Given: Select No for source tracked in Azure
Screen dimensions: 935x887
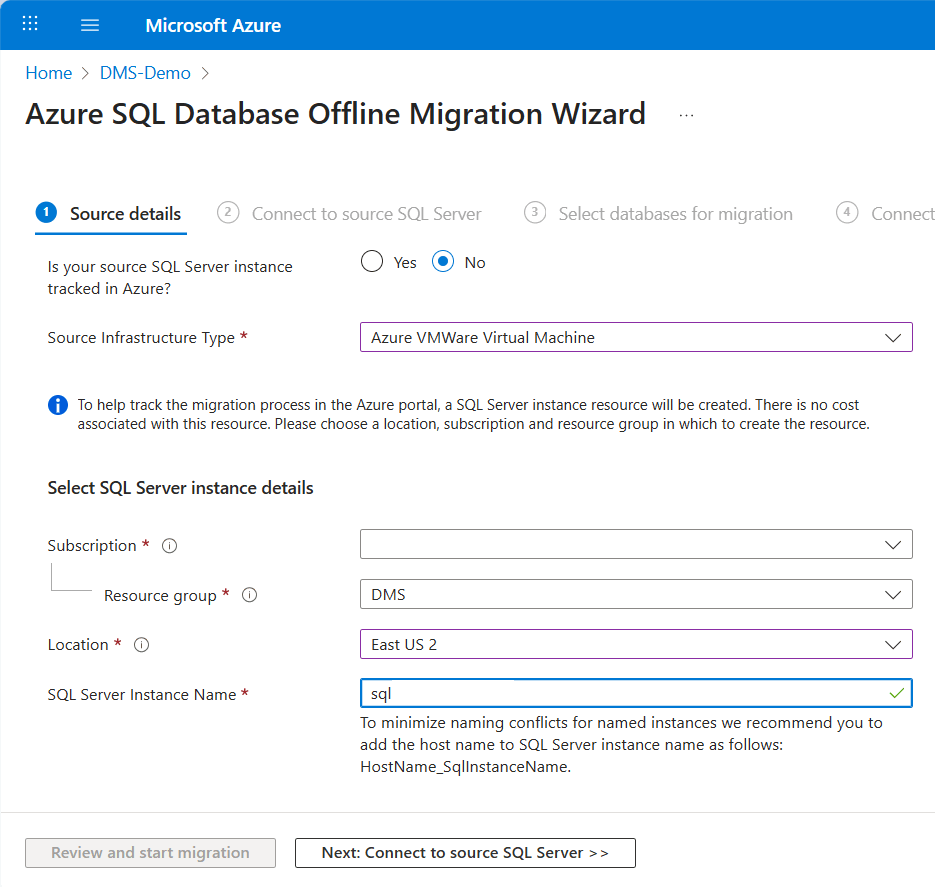Looking at the screenshot, I should pyautogui.click(x=442, y=261).
